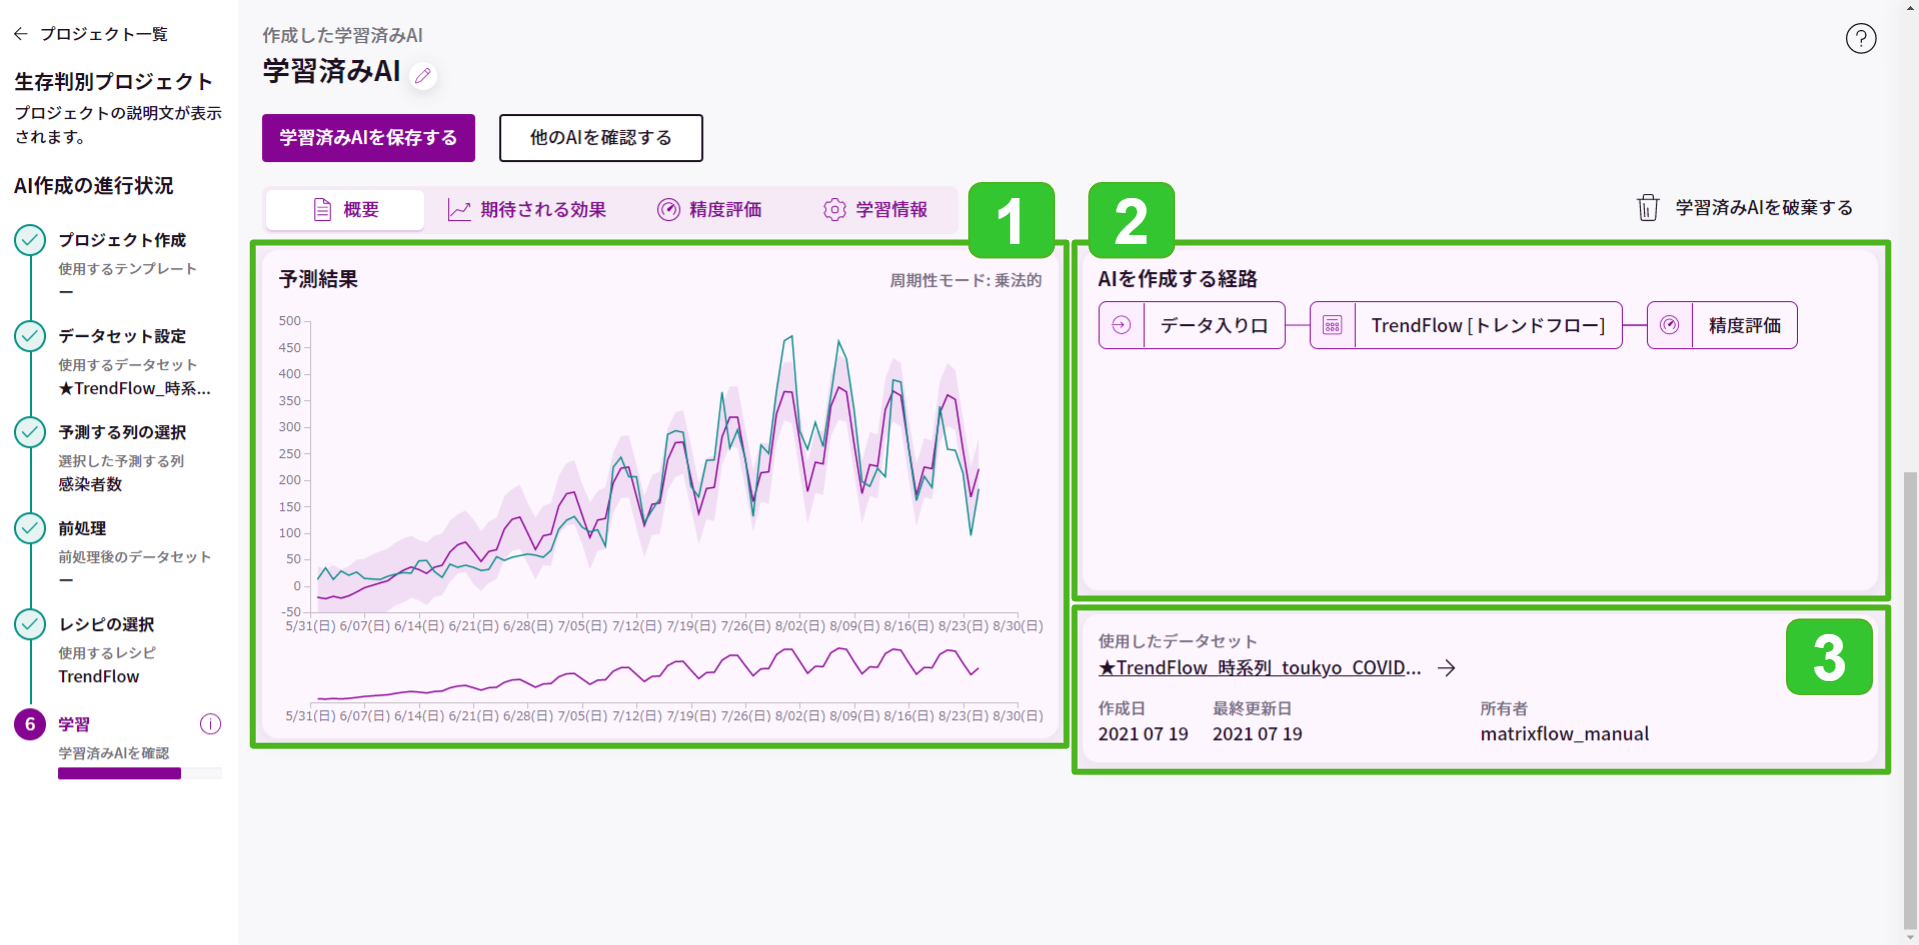Click the TrendFlow recipe name in sidebar

click(x=98, y=676)
